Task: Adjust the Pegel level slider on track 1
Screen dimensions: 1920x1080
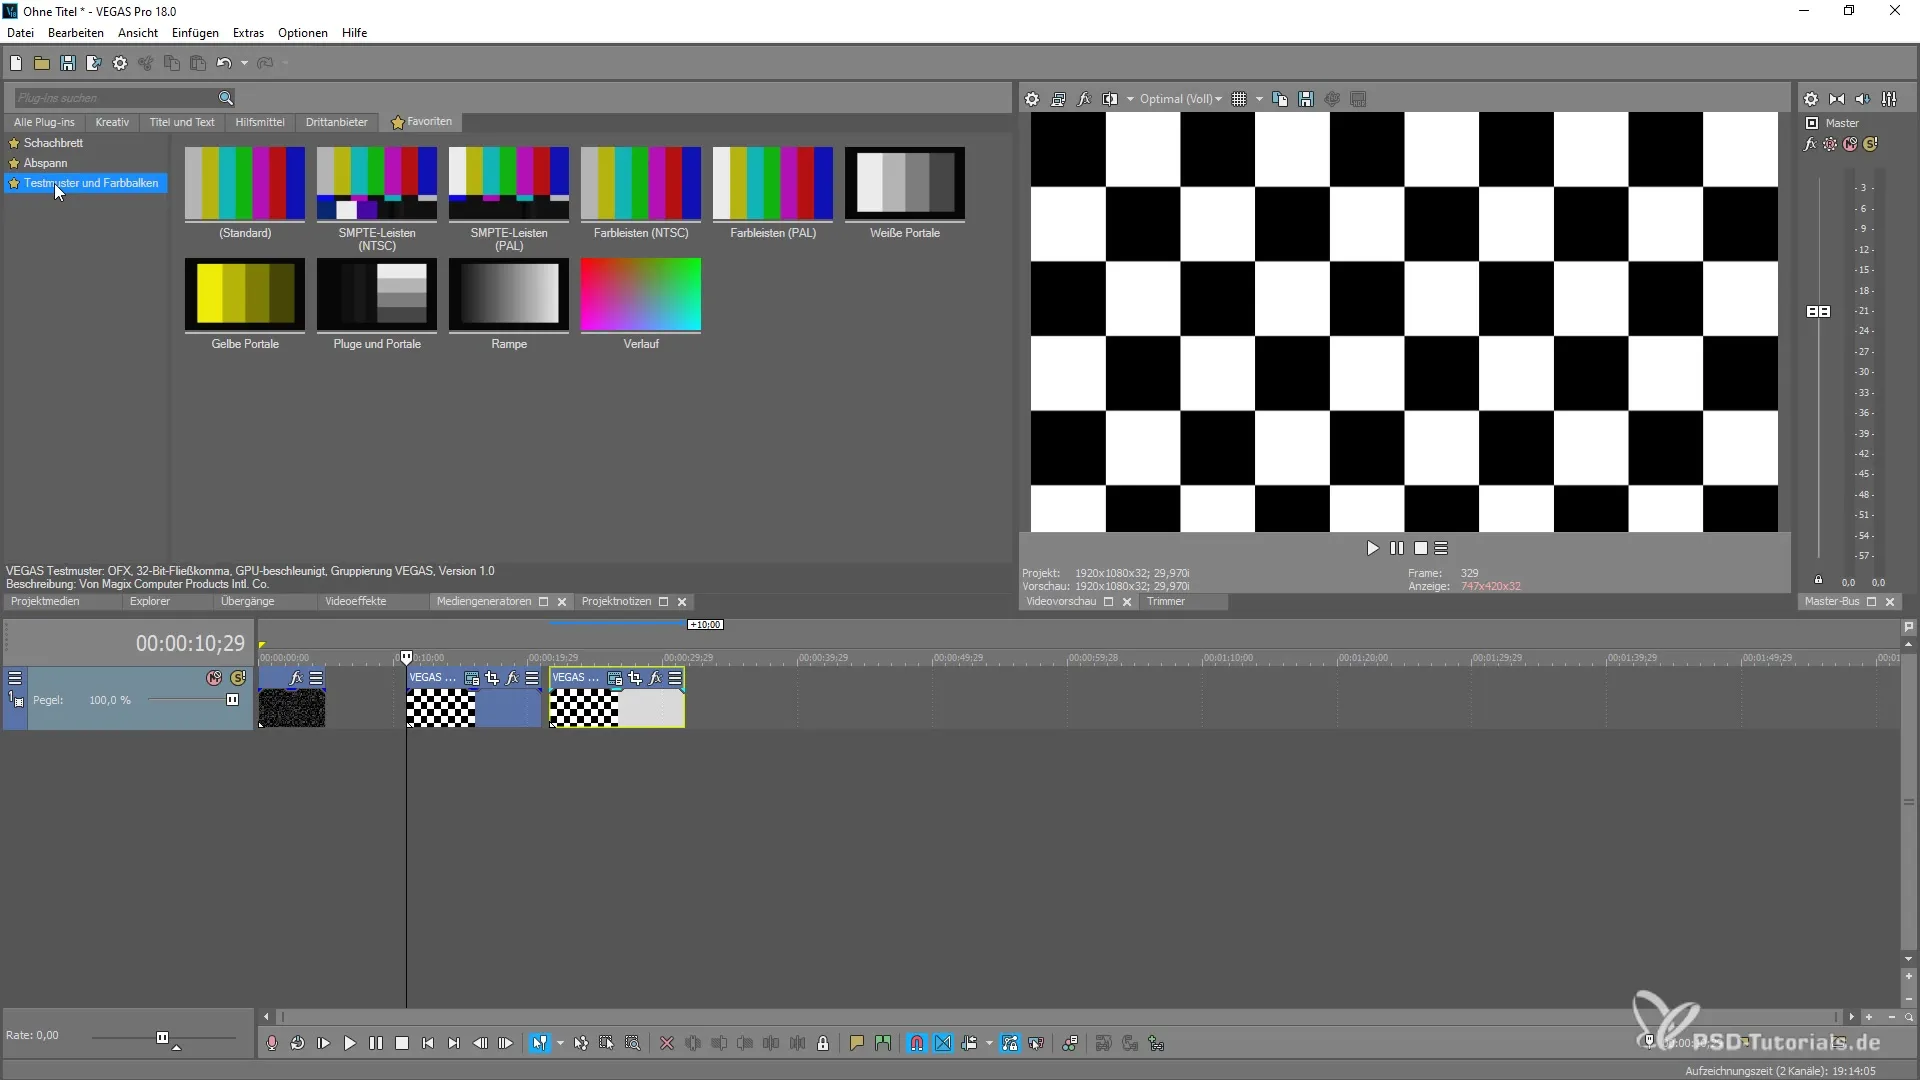Action: coord(233,700)
